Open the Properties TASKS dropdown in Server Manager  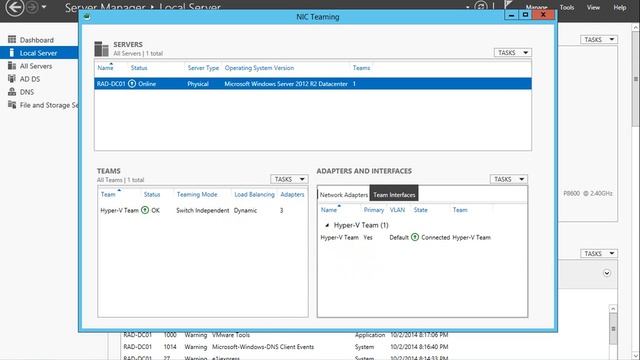pyautogui.click(x=598, y=39)
